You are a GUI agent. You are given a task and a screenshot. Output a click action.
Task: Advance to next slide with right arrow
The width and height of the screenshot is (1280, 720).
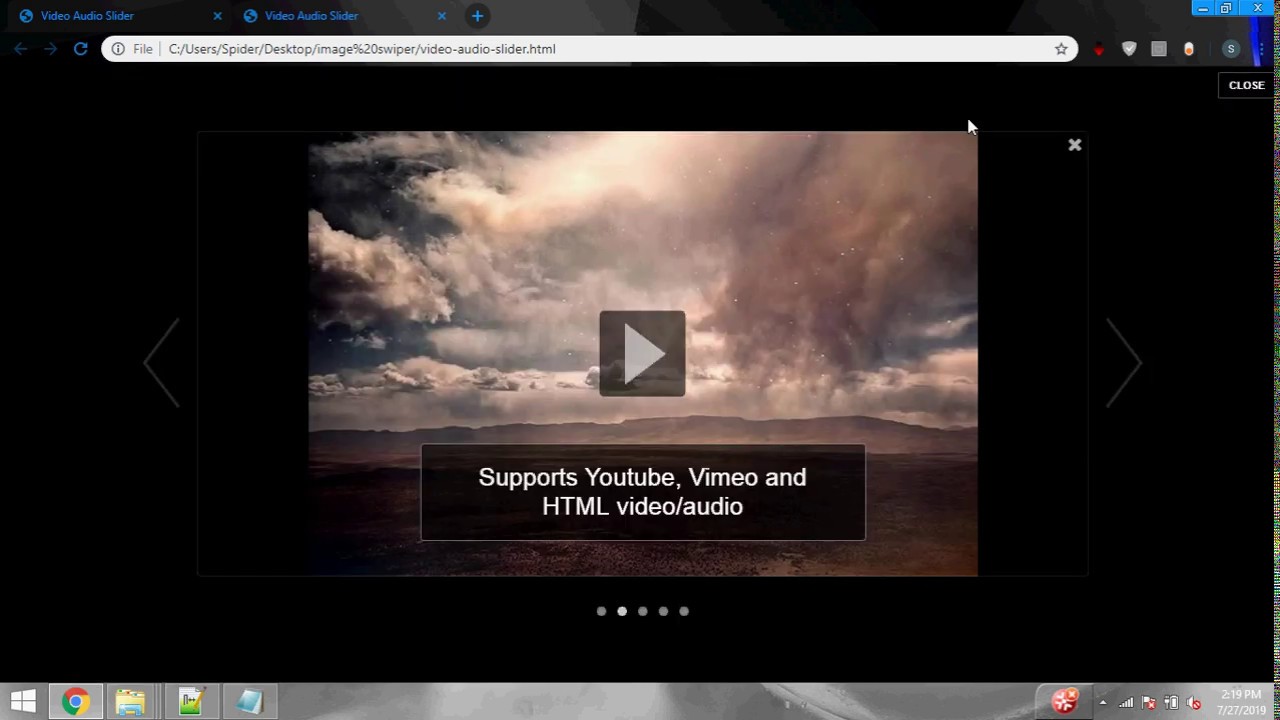(1123, 363)
